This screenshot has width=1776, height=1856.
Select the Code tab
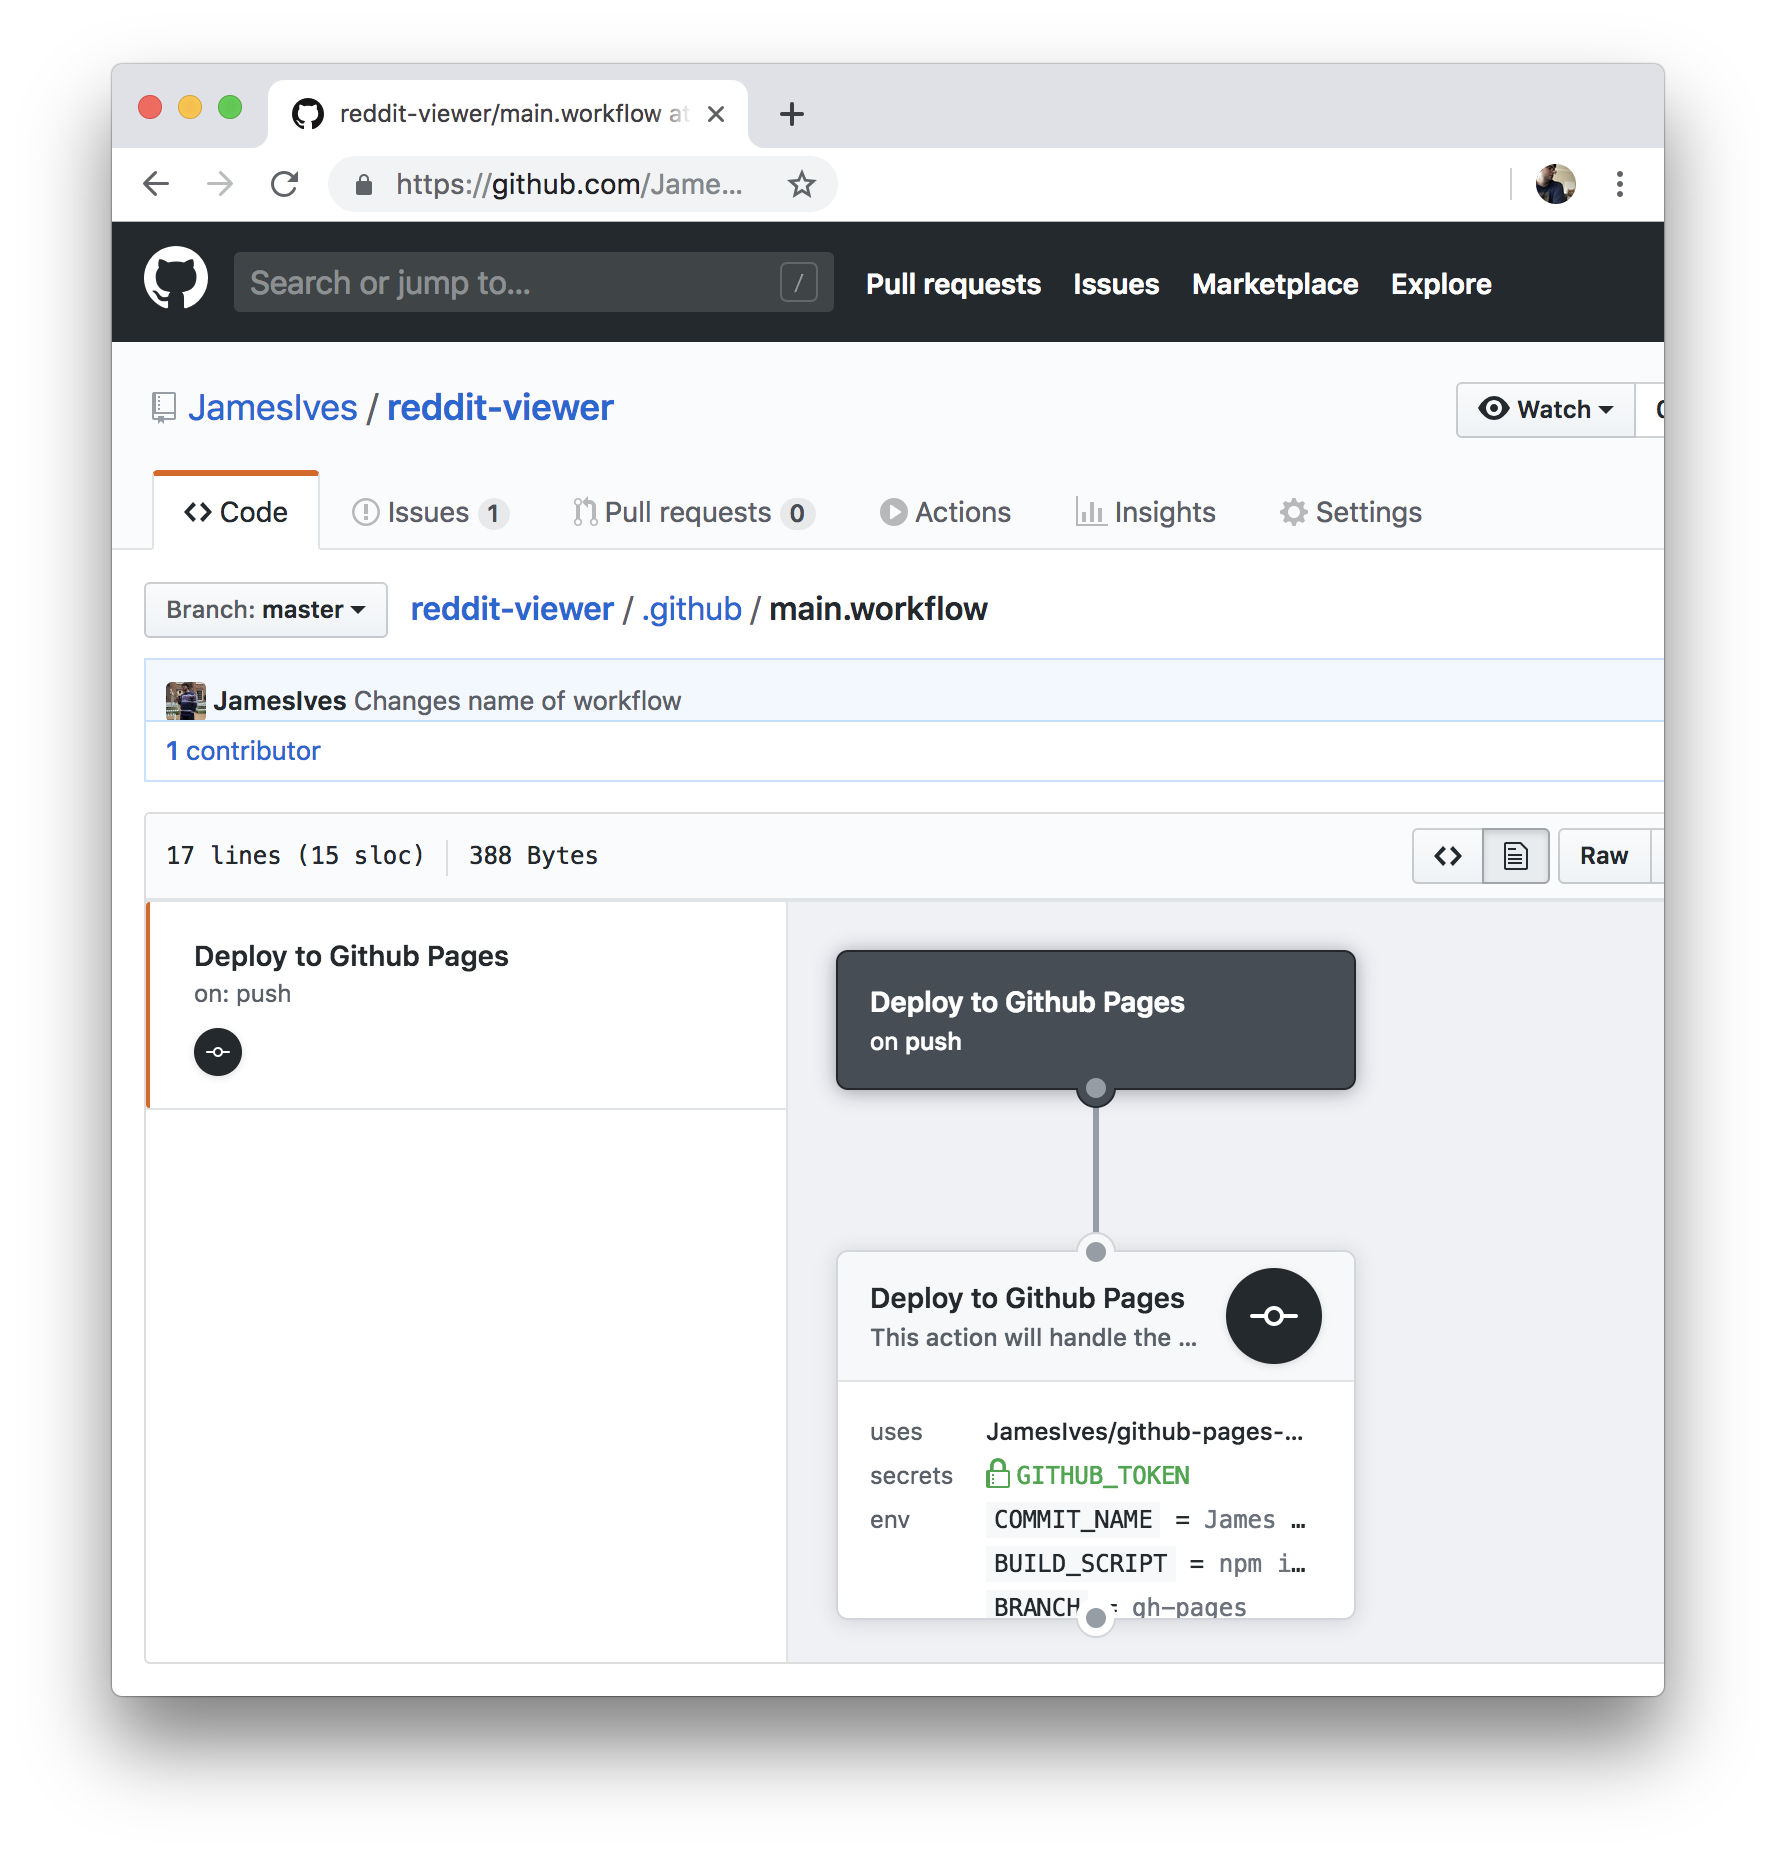click(236, 512)
